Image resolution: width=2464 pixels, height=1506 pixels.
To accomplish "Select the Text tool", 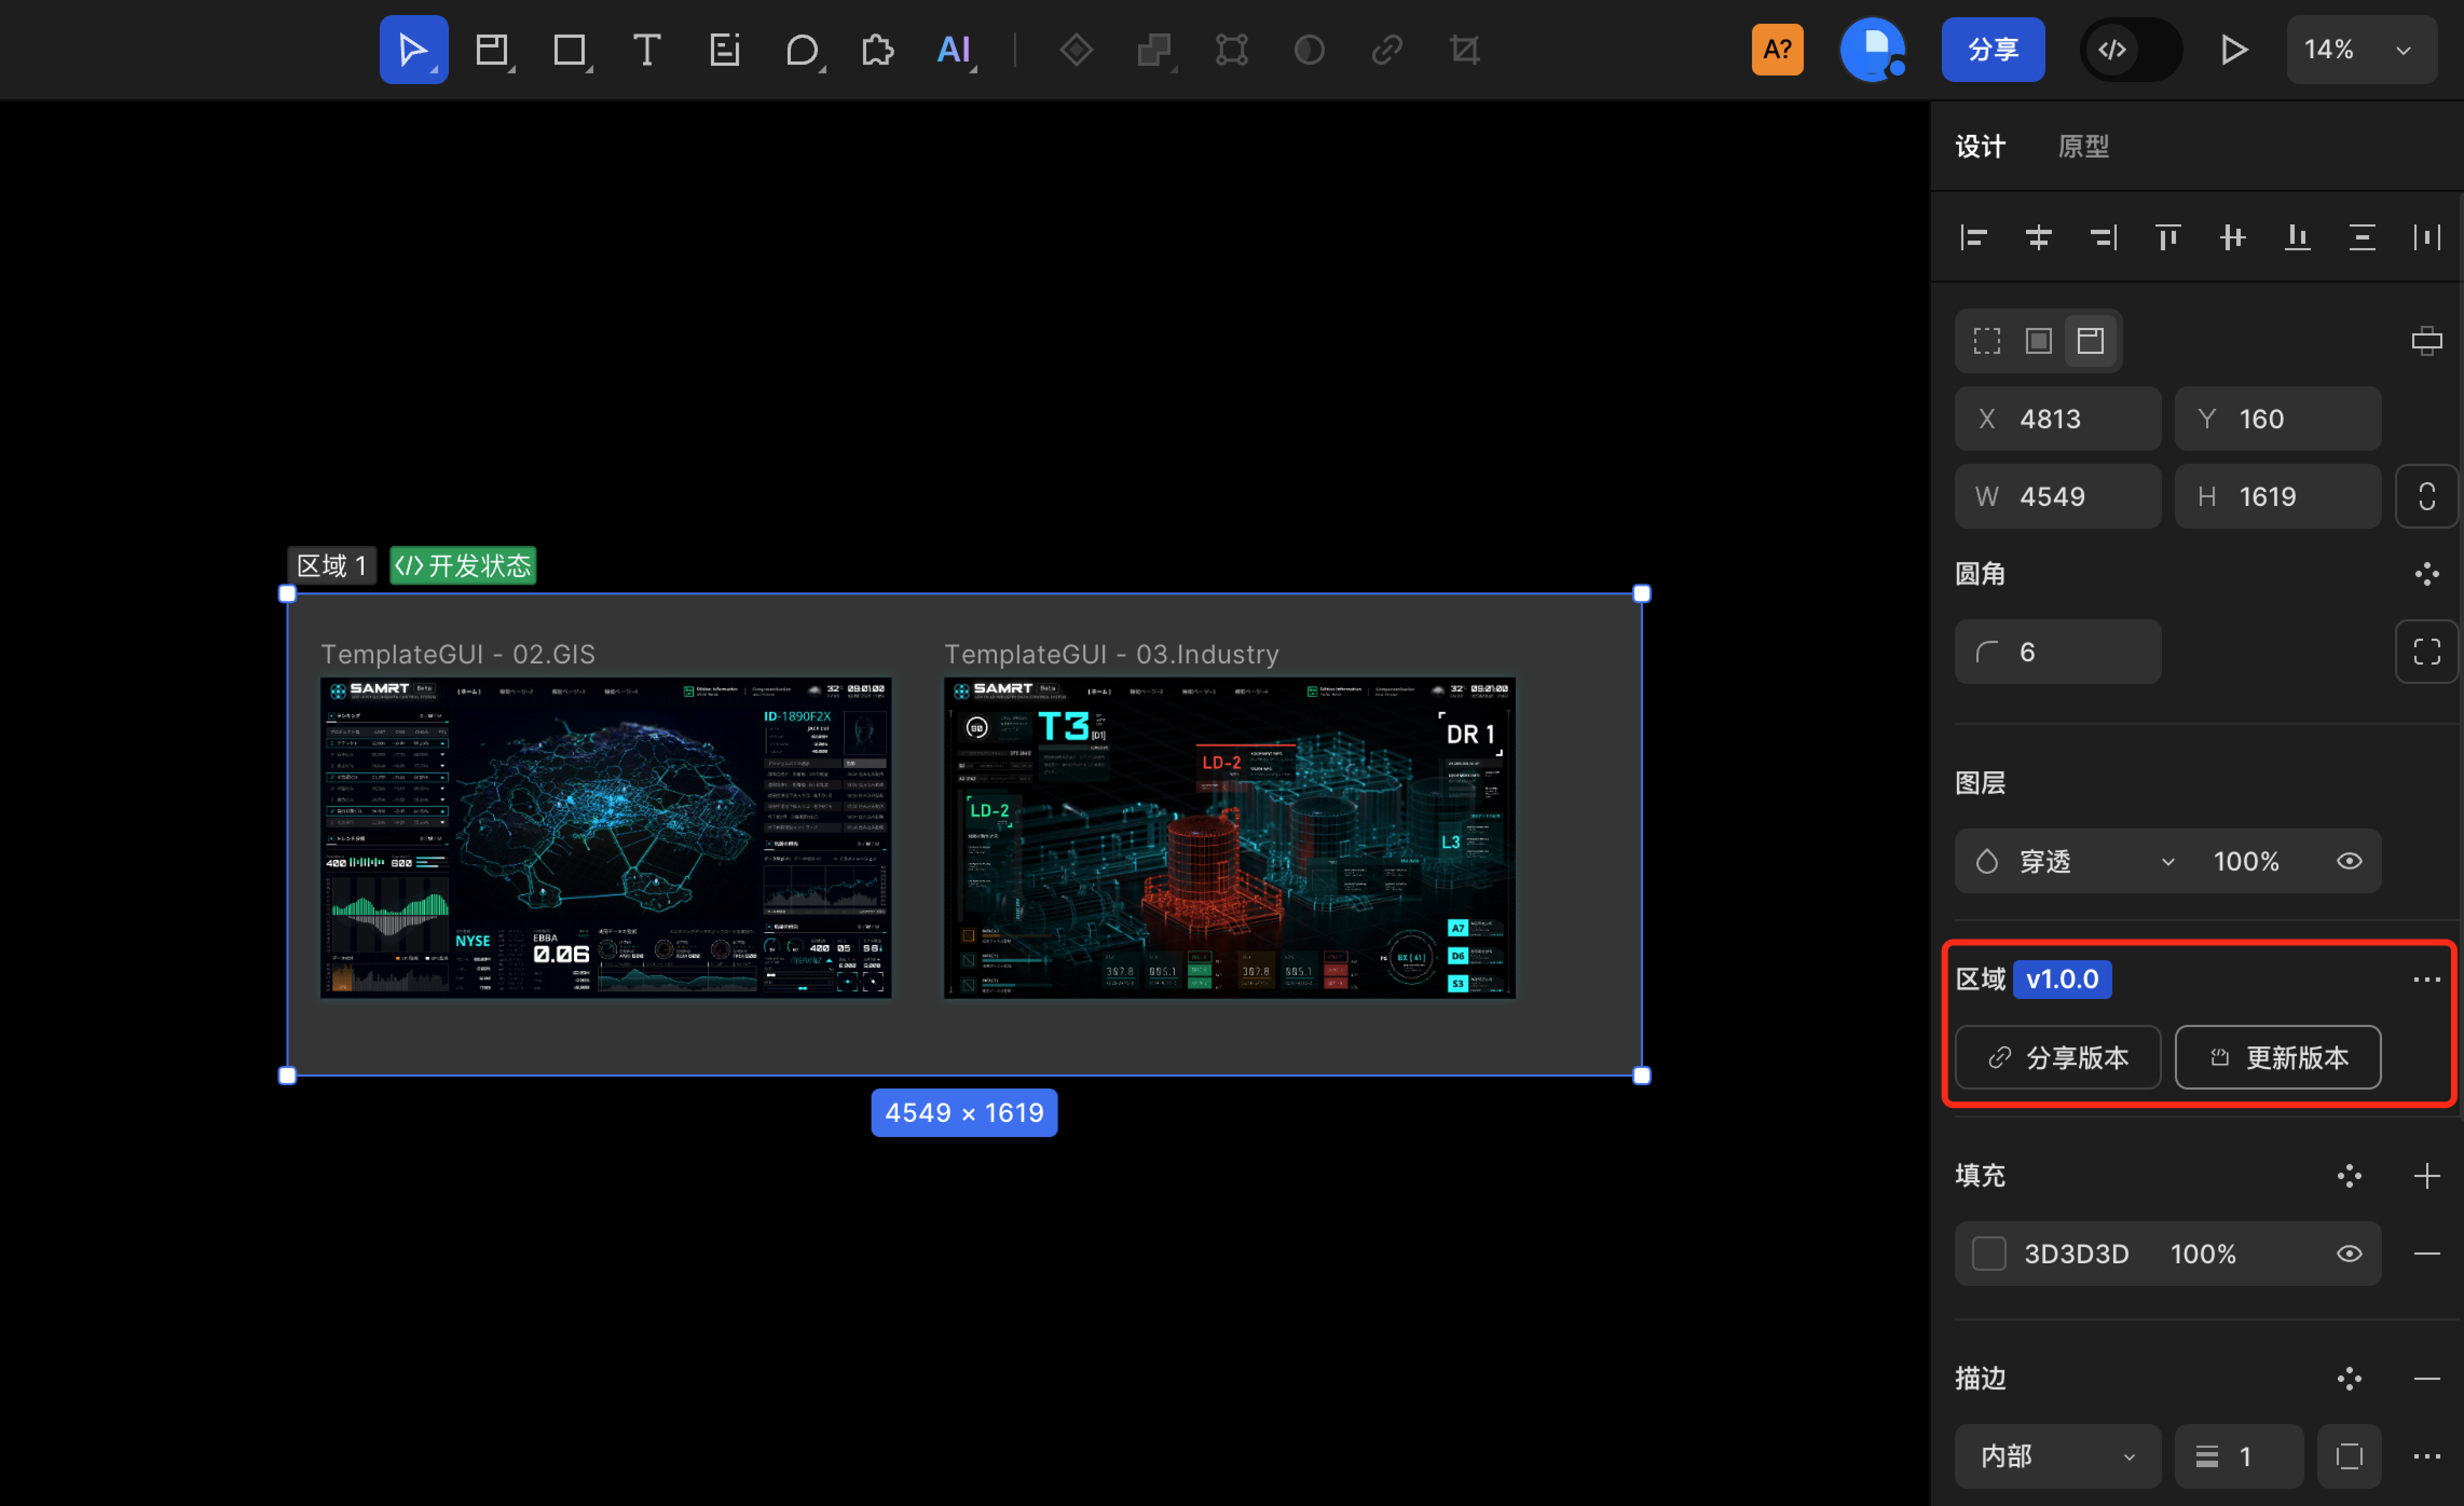I will tap(647, 50).
